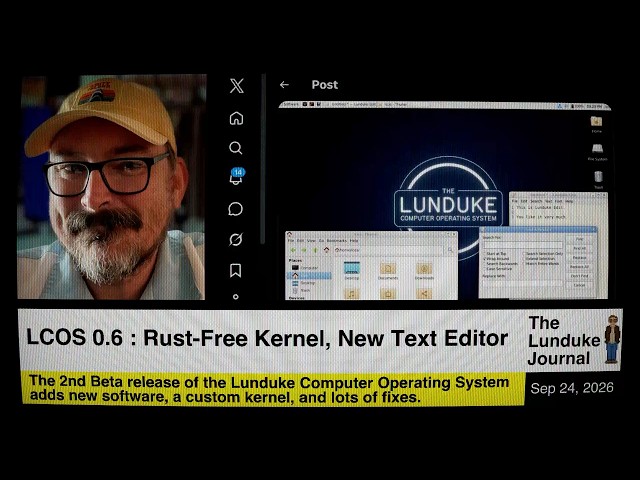This screenshot has width=640, height=480.
Task: Toggle Extend Selection checkbox
Action: click(539, 258)
